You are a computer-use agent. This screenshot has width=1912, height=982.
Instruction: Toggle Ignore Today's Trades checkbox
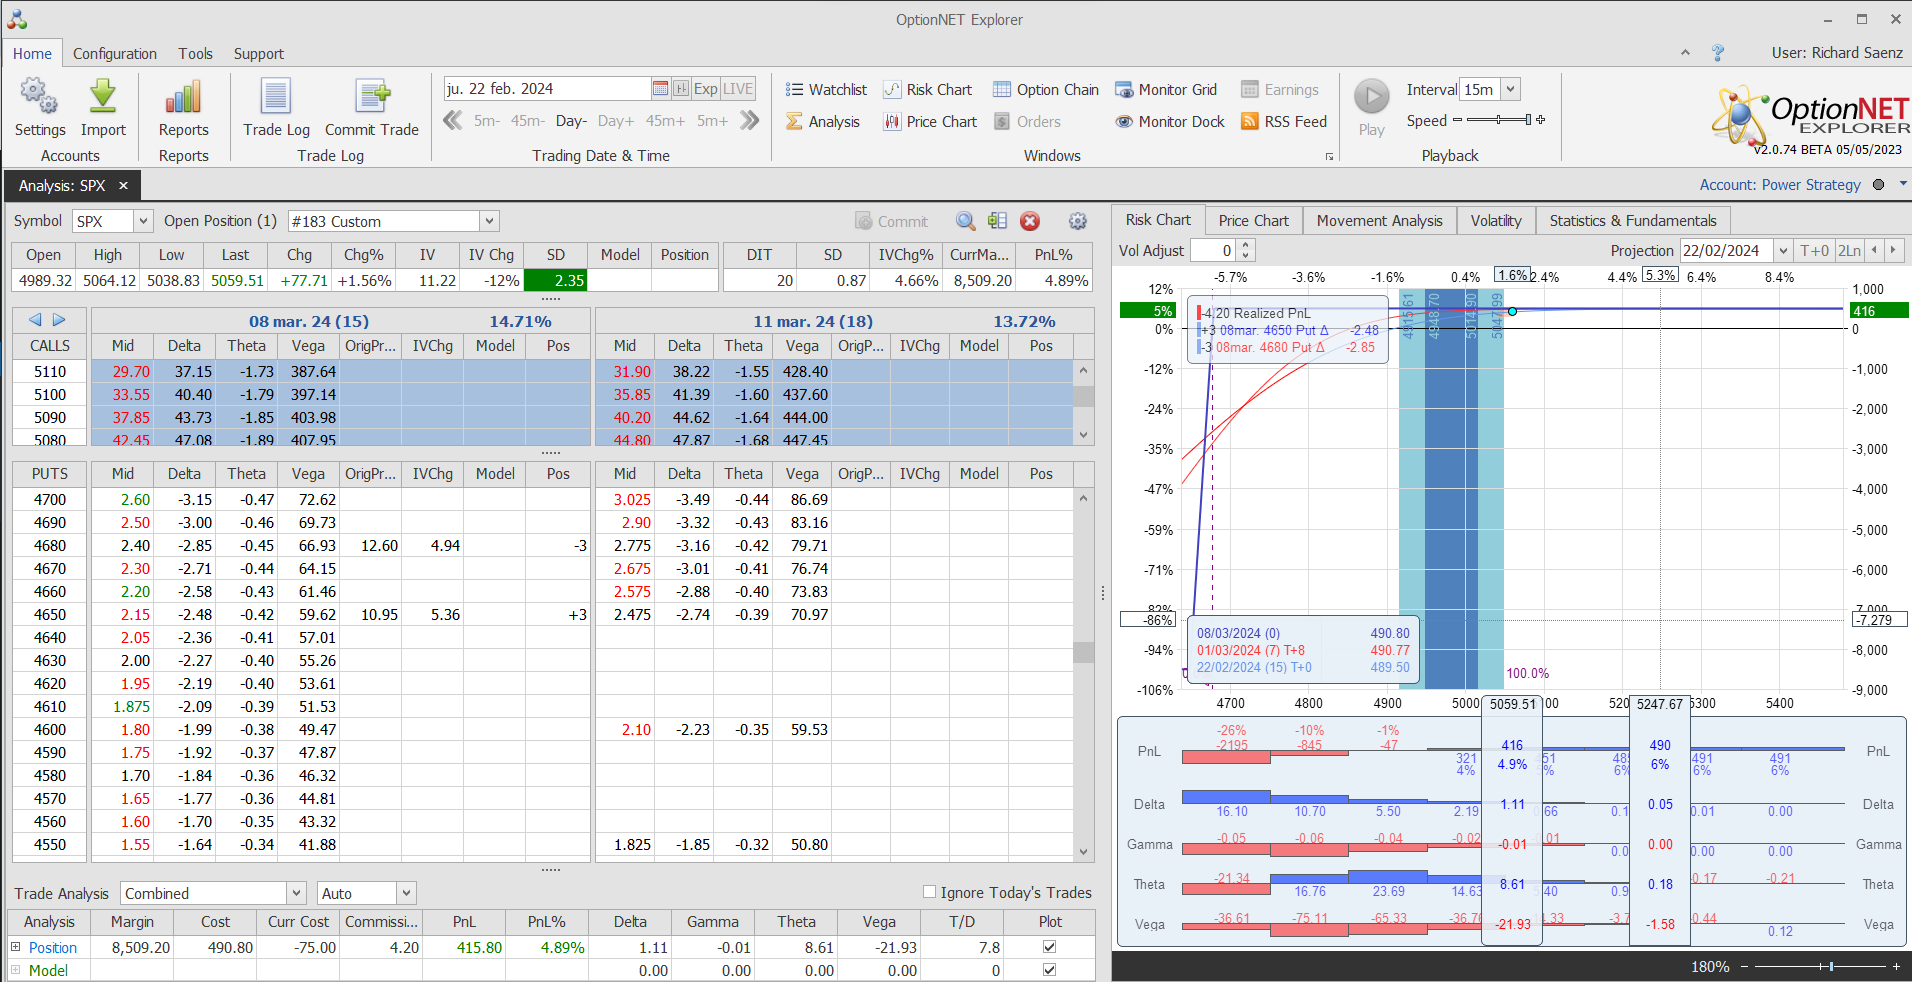point(929,892)
